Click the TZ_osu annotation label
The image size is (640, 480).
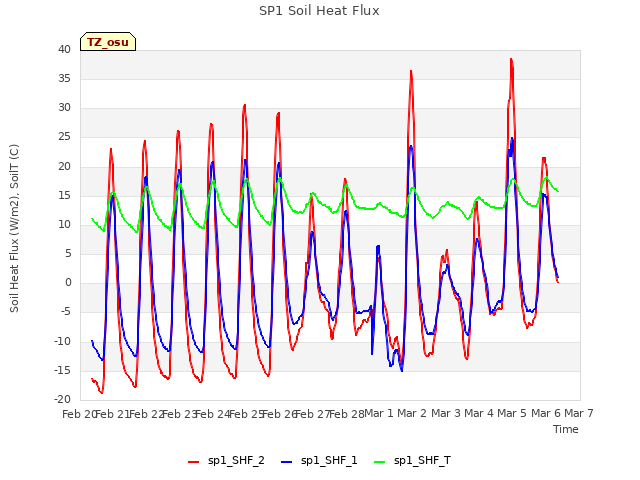108,42
